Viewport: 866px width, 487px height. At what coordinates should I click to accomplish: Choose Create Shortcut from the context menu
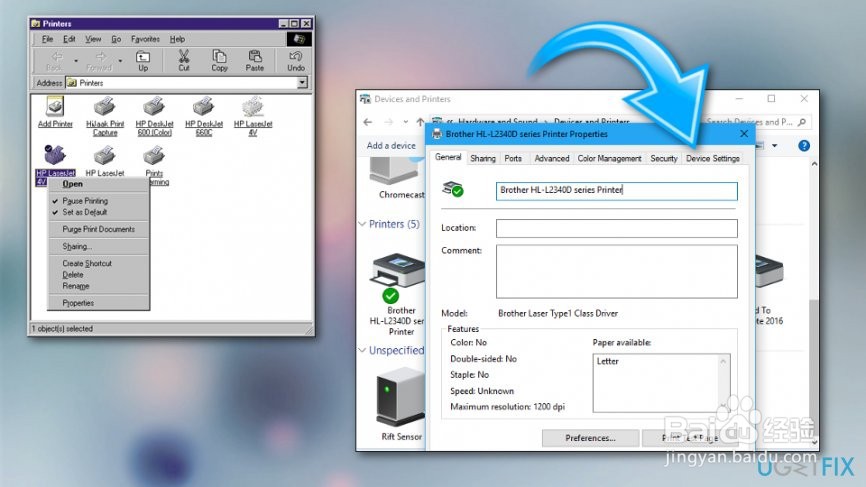pyautogui.click(x=98, y=263)
